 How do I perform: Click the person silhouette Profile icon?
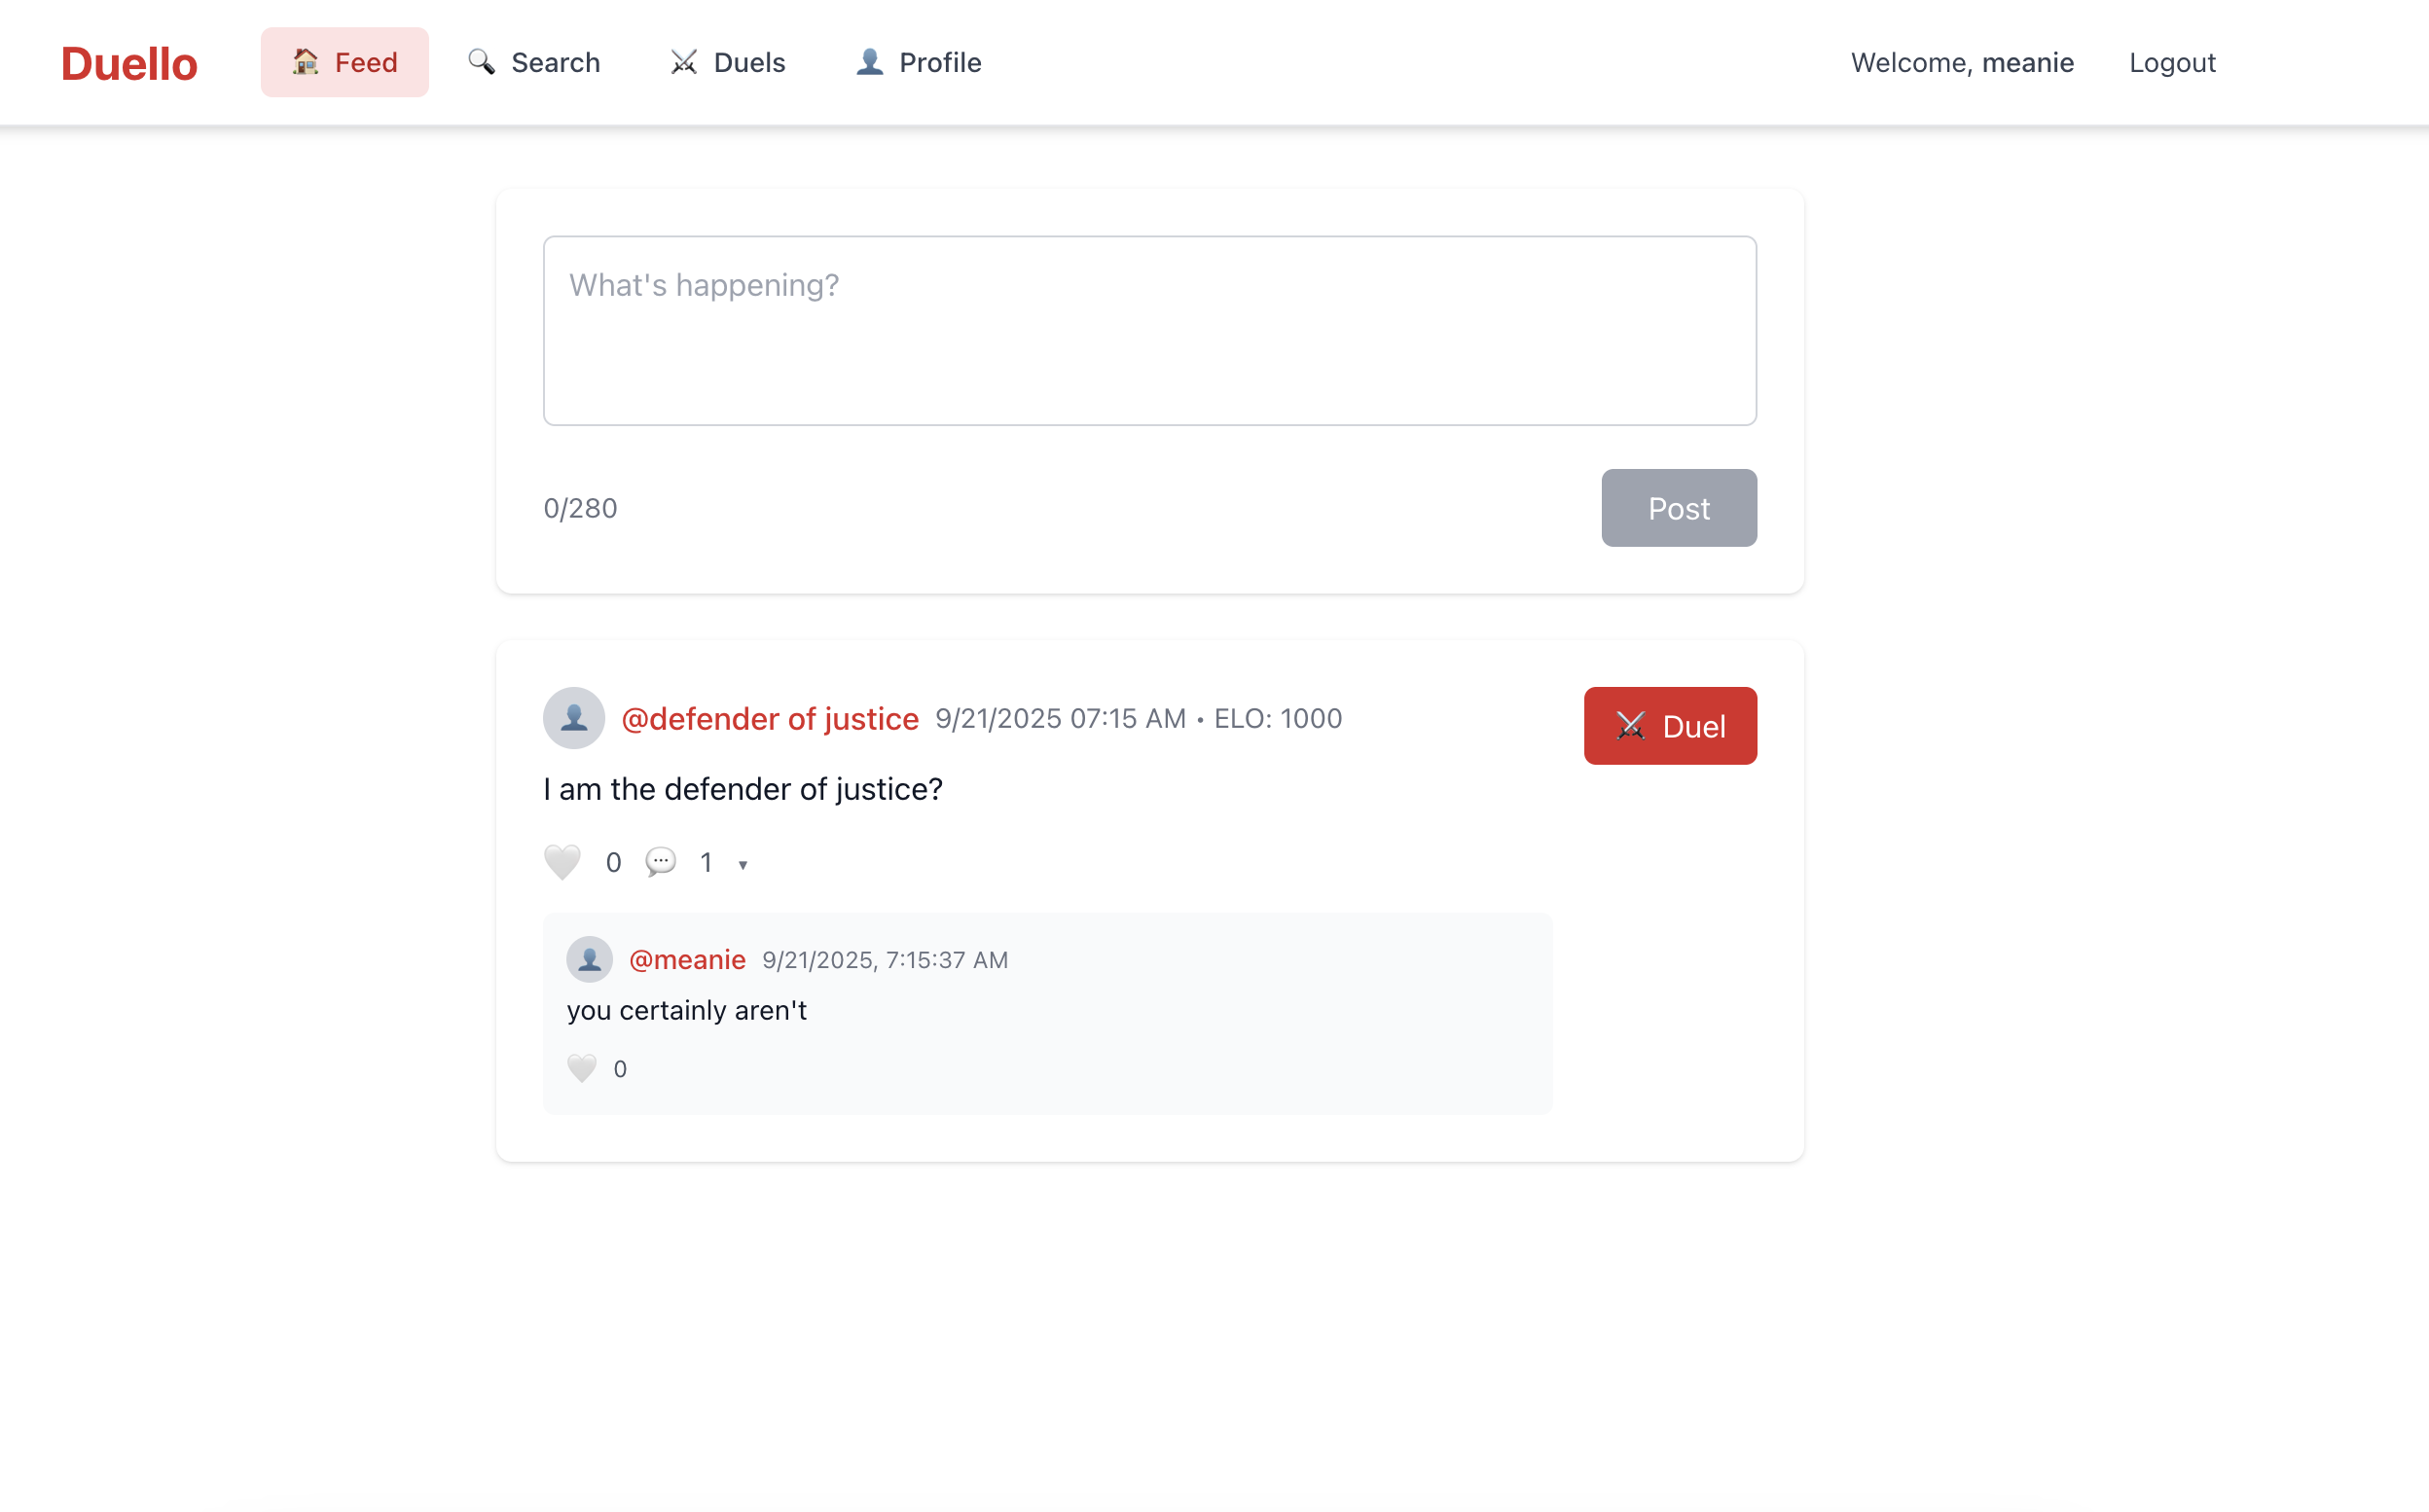point(869,62)
